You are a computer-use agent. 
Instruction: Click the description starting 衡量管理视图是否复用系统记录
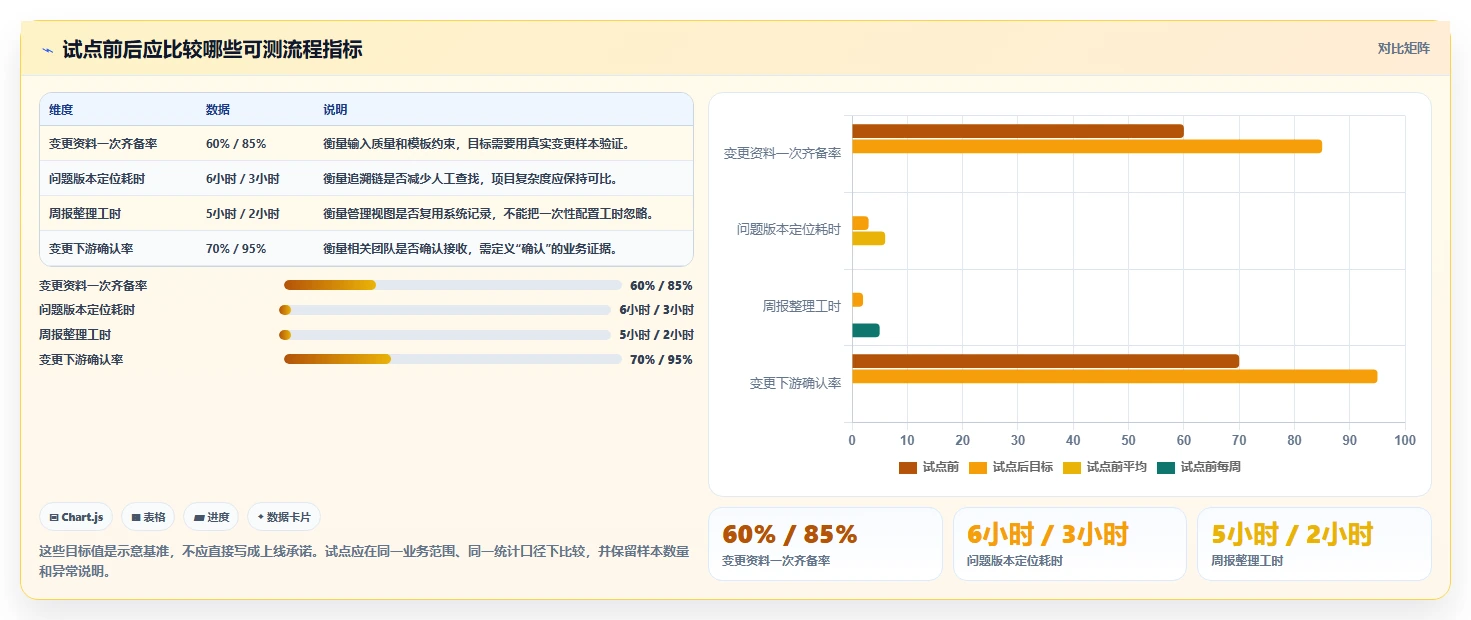[488, 214]
